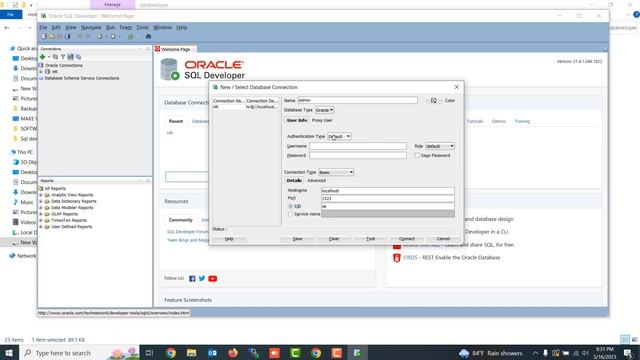Expand User Defined Reports node
640x360 pixels.
[x=41, y=227]
